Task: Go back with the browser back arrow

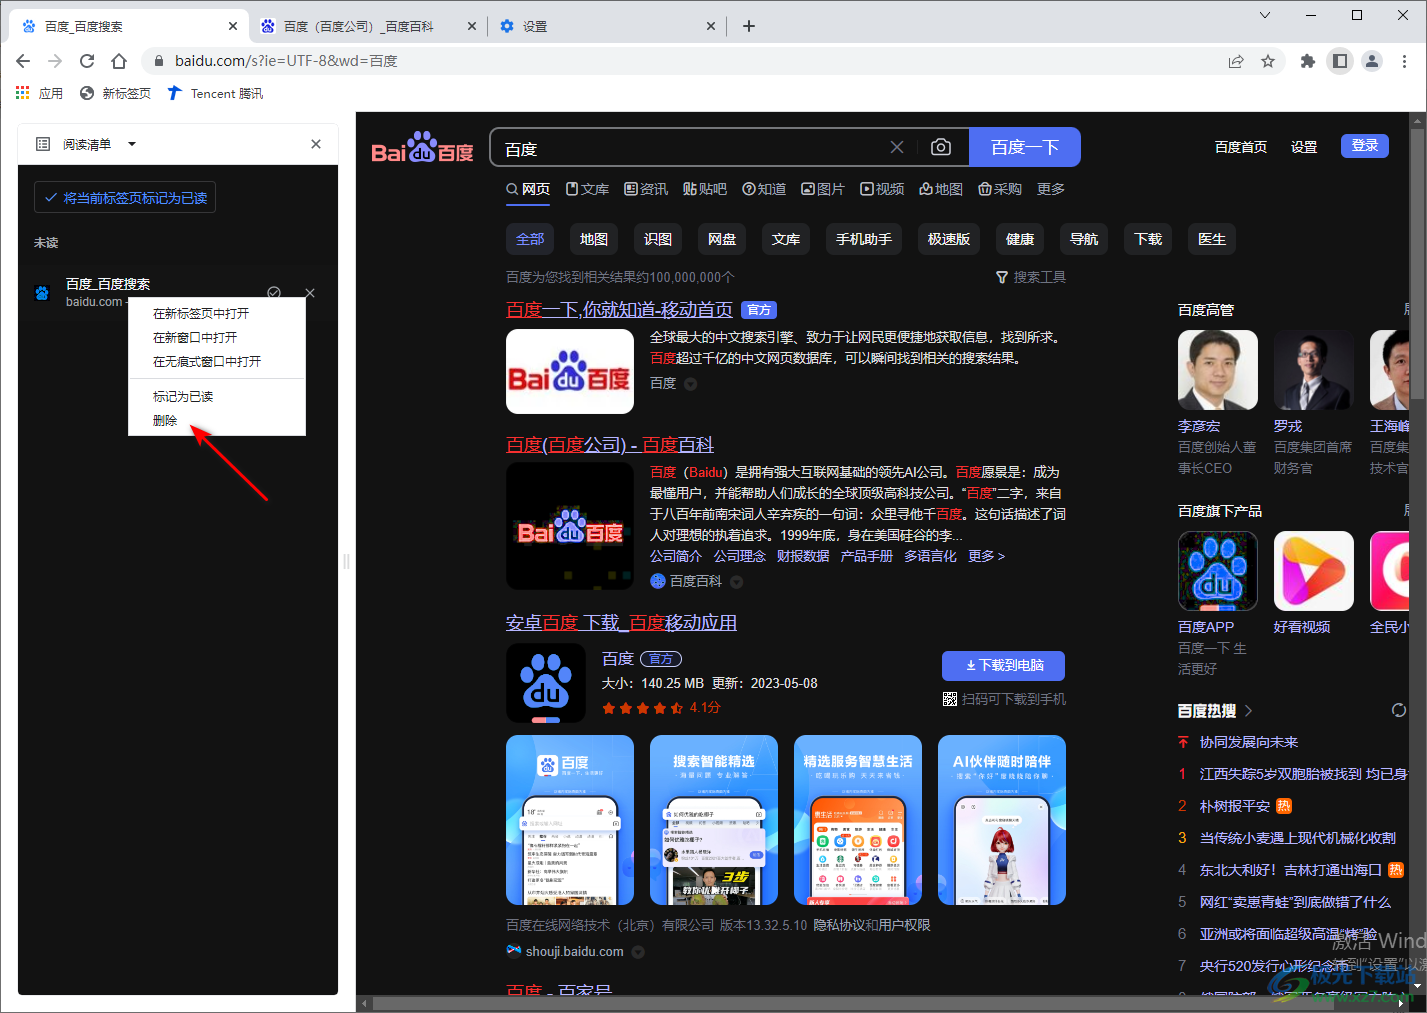Action: point(23,61)
